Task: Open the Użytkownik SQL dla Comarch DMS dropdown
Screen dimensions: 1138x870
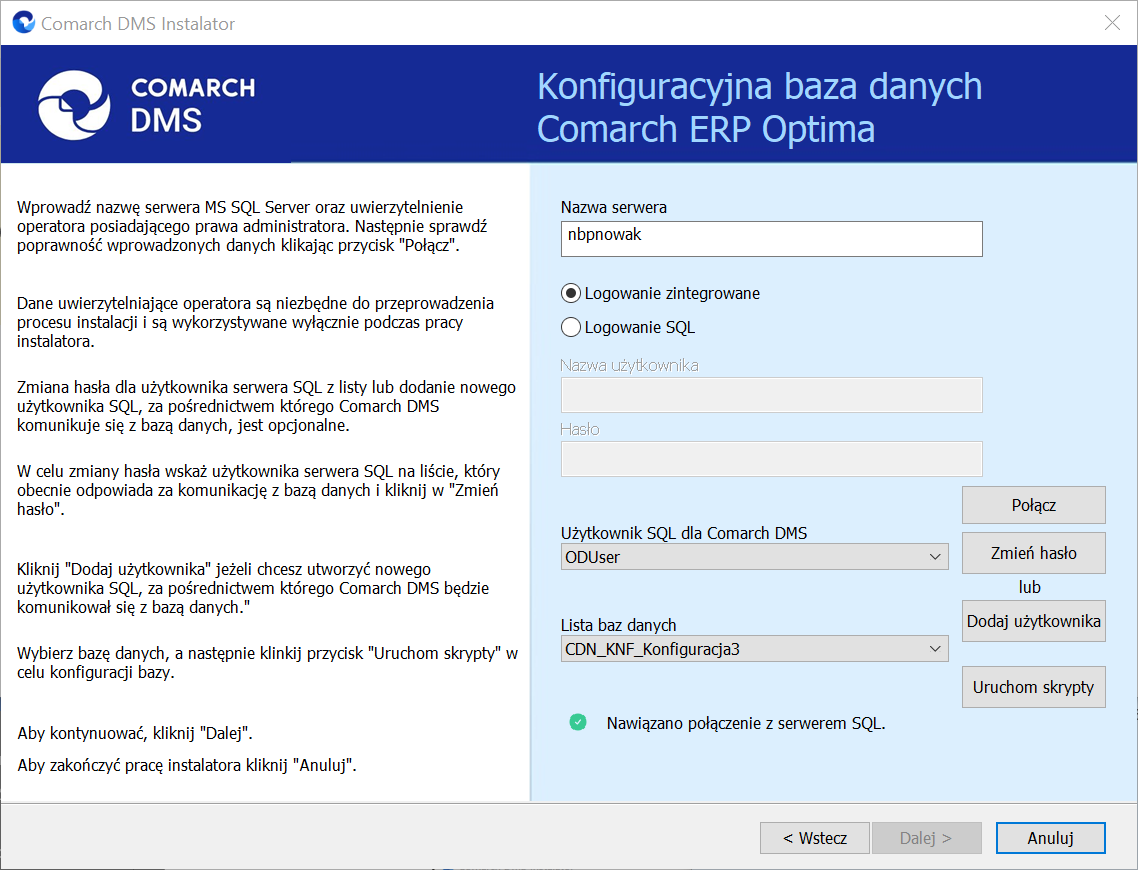Action: pos(754,557)
